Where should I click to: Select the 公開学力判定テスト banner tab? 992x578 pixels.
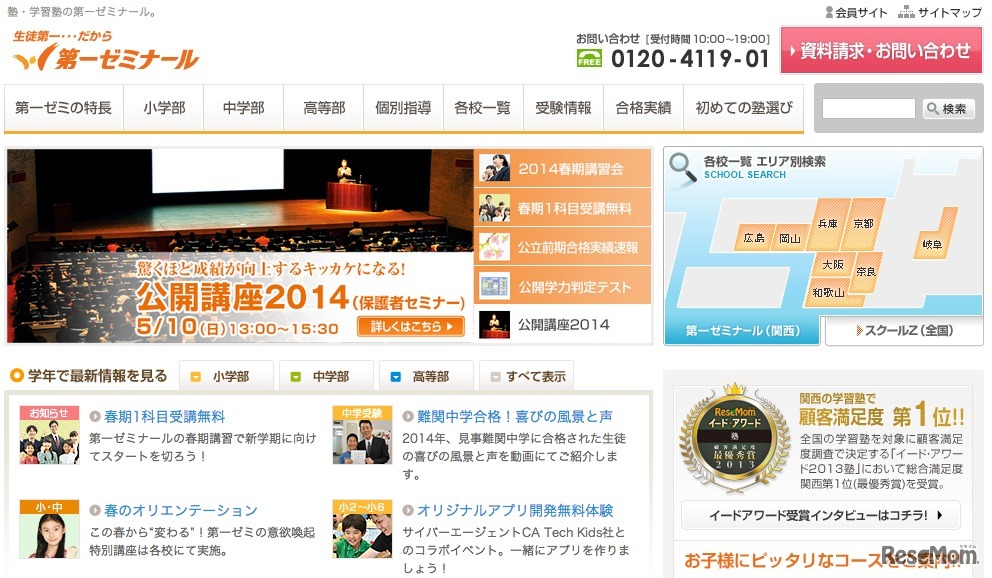[x=562, y=286]
